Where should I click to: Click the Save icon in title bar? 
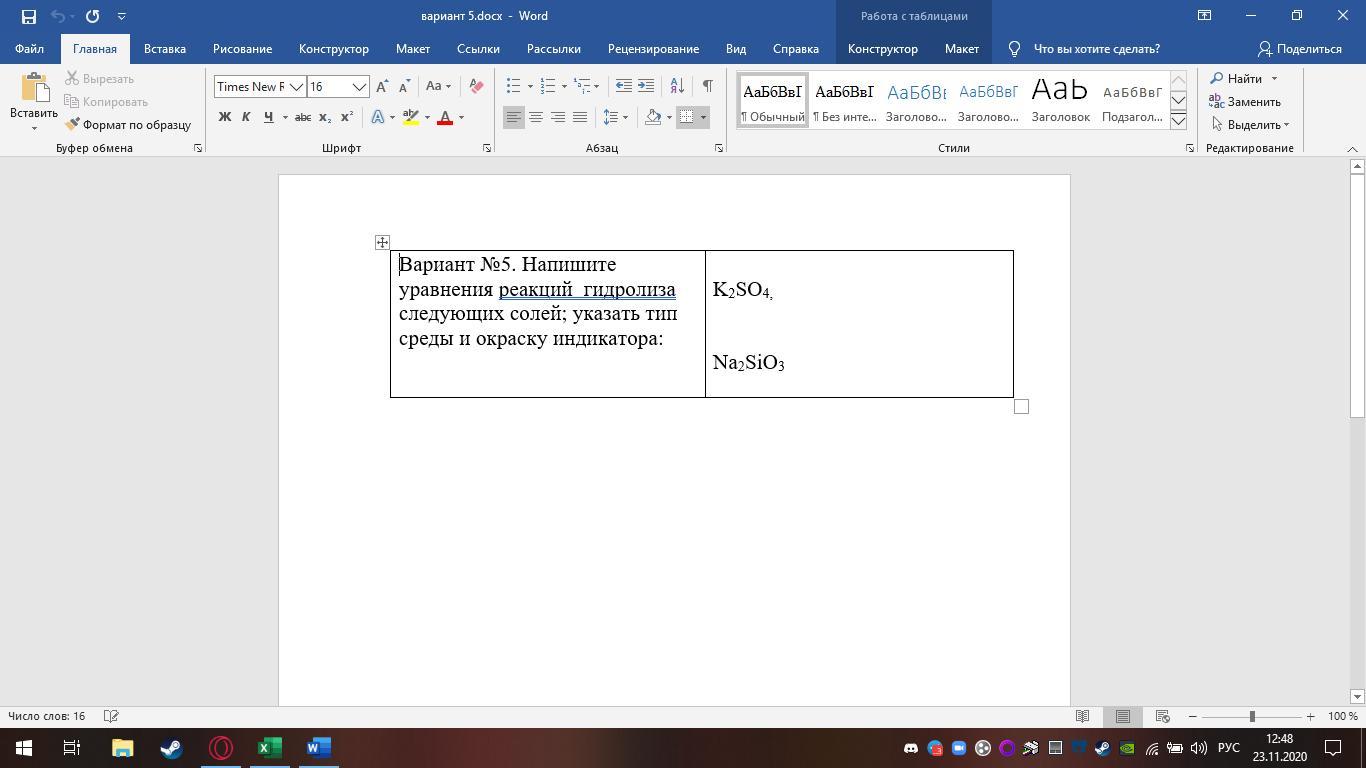[28, 16]
